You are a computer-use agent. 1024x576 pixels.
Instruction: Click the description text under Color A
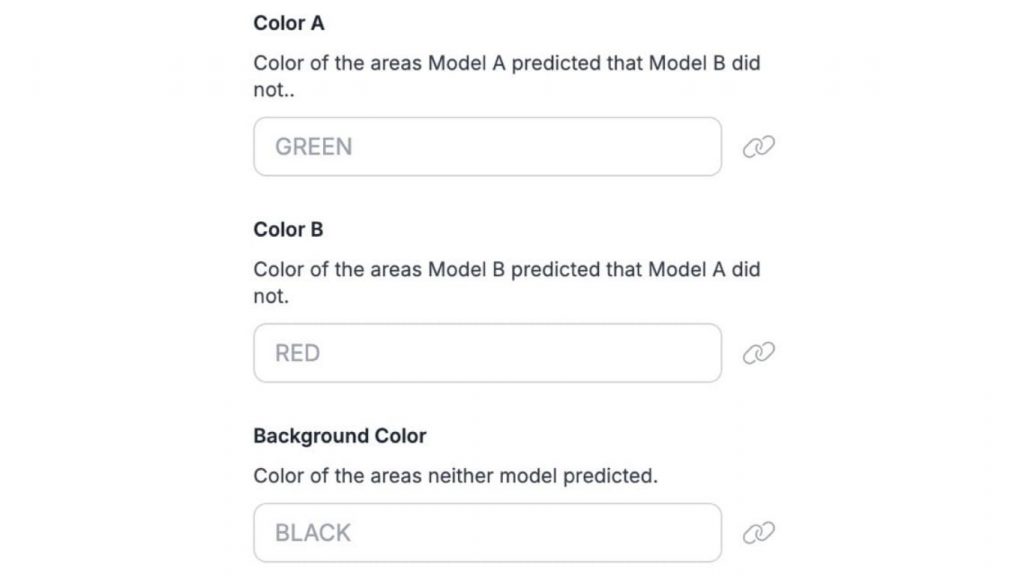(x=506, y=64)
